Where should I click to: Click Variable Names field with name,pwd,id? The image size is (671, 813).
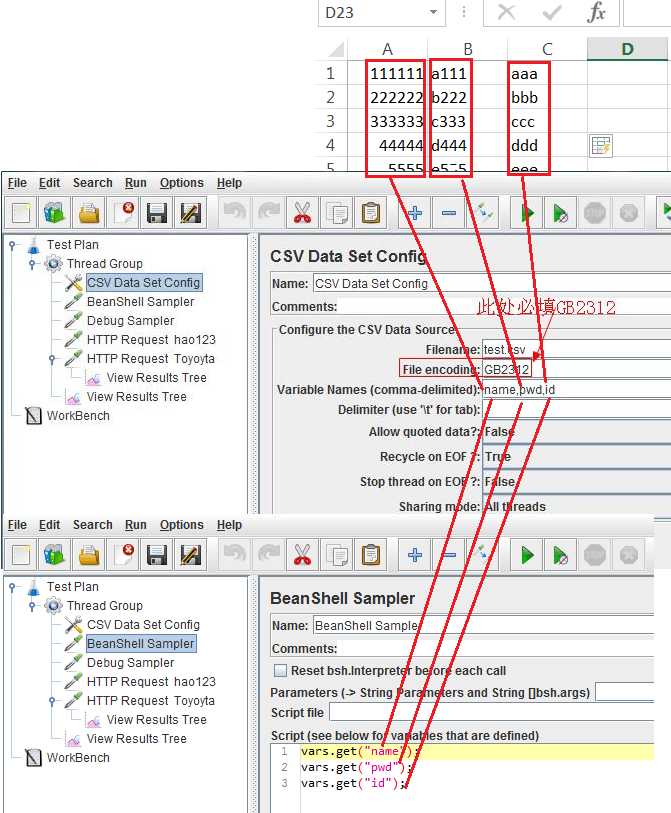[577, 389]
